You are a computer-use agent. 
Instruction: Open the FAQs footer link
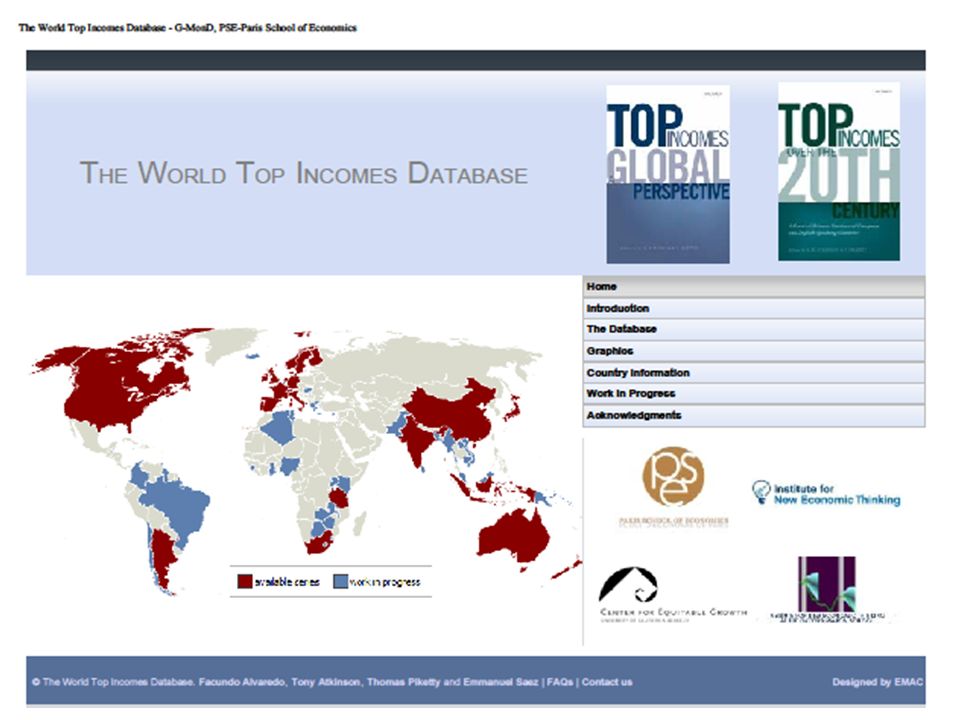tap(560, 682)
